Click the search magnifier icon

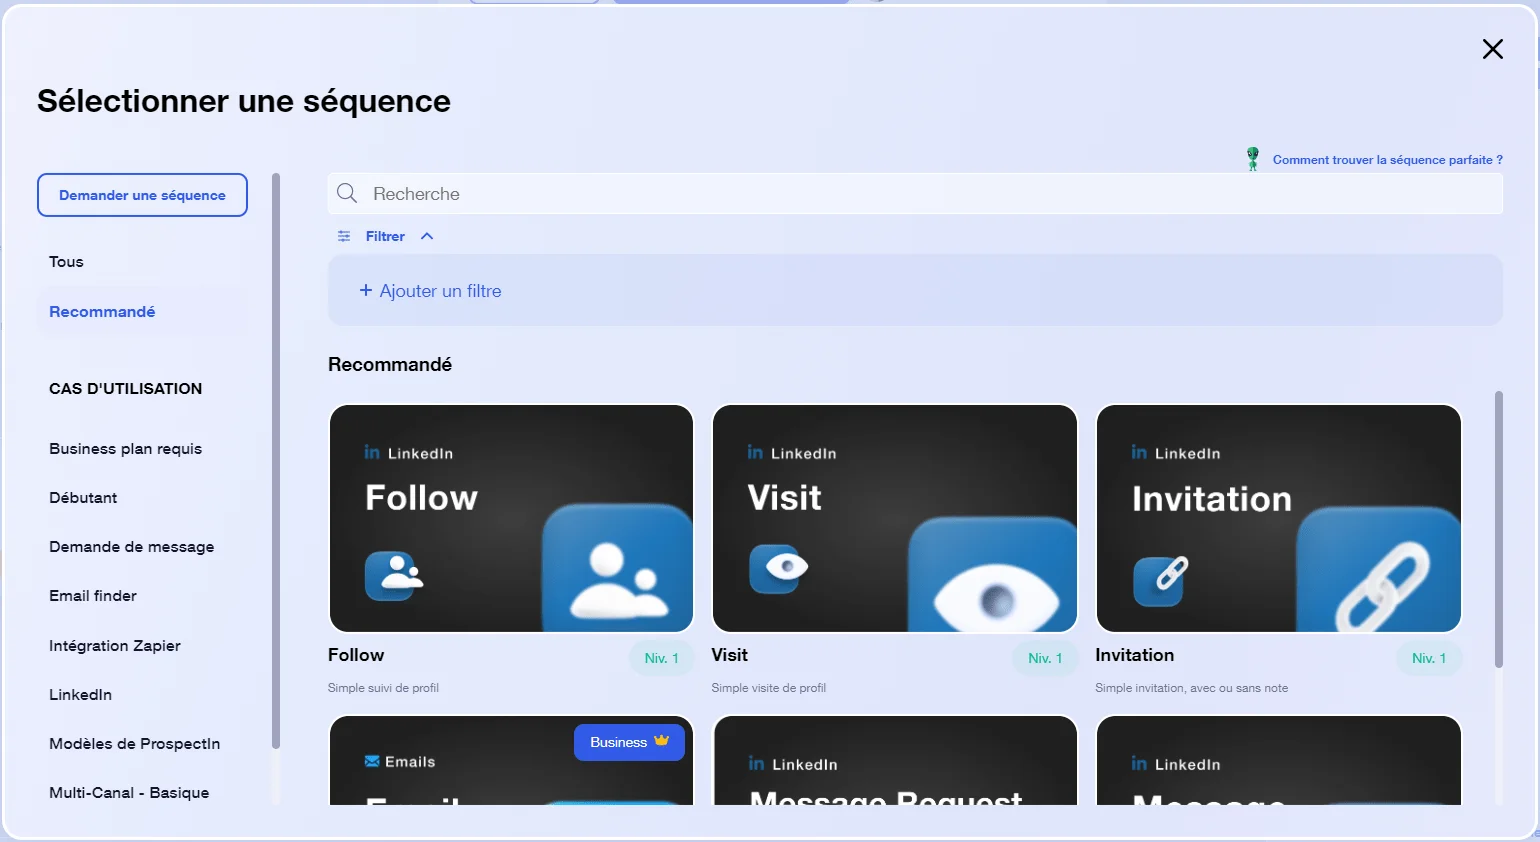[x=347, y=193]
